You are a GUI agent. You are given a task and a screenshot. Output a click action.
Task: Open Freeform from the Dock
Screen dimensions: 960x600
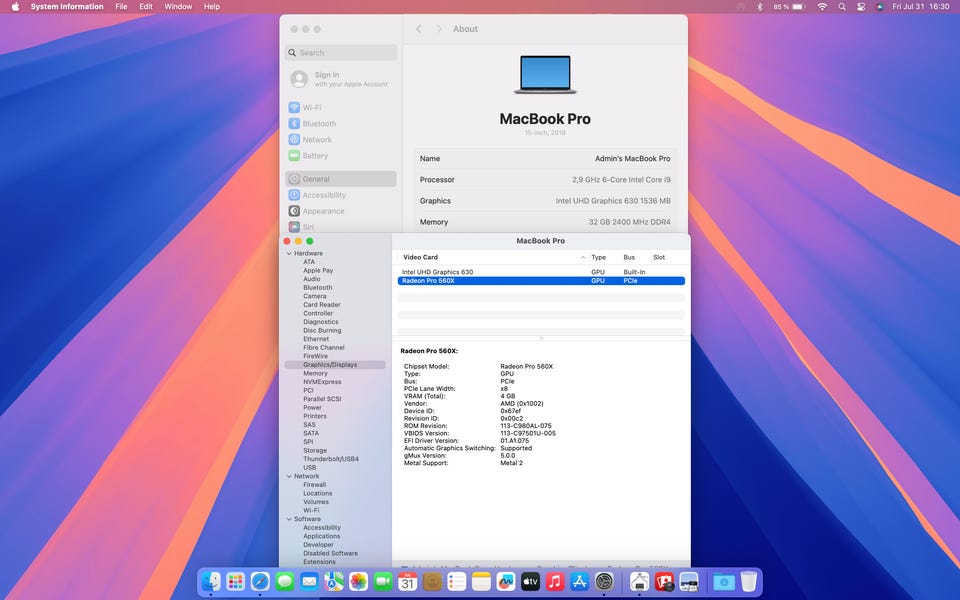(x=506, y=581)
